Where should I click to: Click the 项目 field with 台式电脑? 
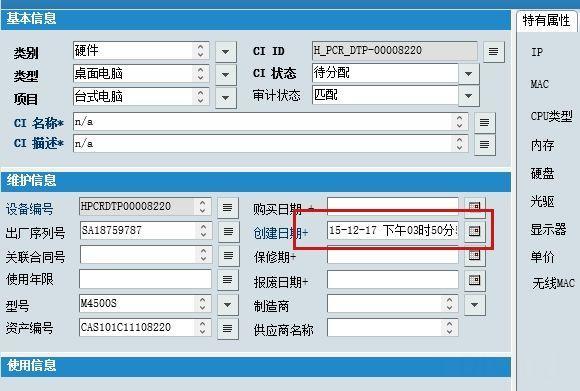(141, 97)
